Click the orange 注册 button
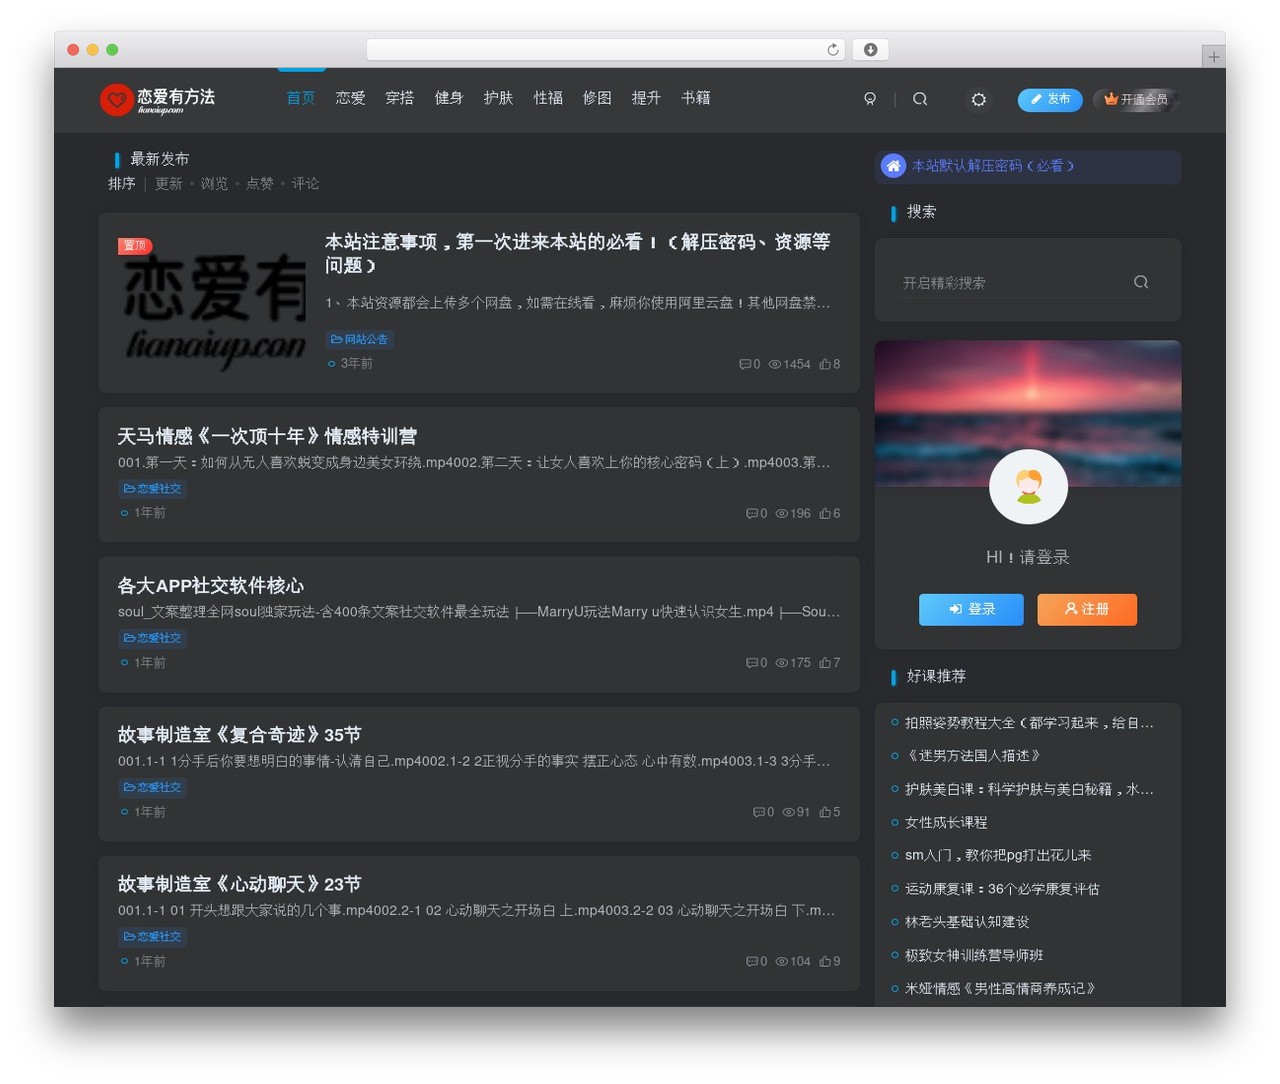1280x1084 pixels. point(1087,609)
